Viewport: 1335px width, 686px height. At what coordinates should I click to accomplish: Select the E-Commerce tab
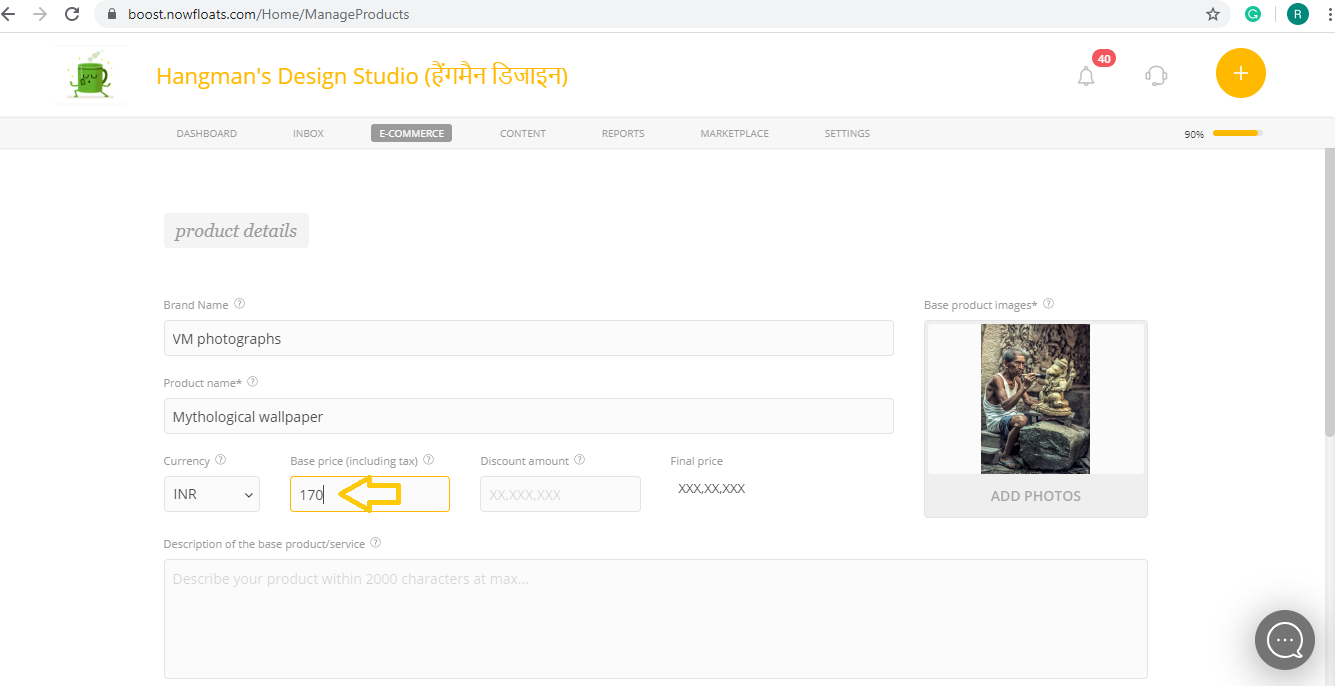[x=411, y=133]
